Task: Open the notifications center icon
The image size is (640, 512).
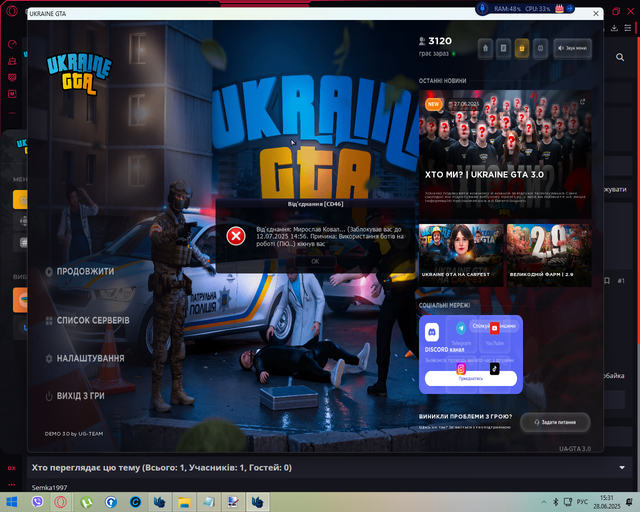Action: [629, 502]
